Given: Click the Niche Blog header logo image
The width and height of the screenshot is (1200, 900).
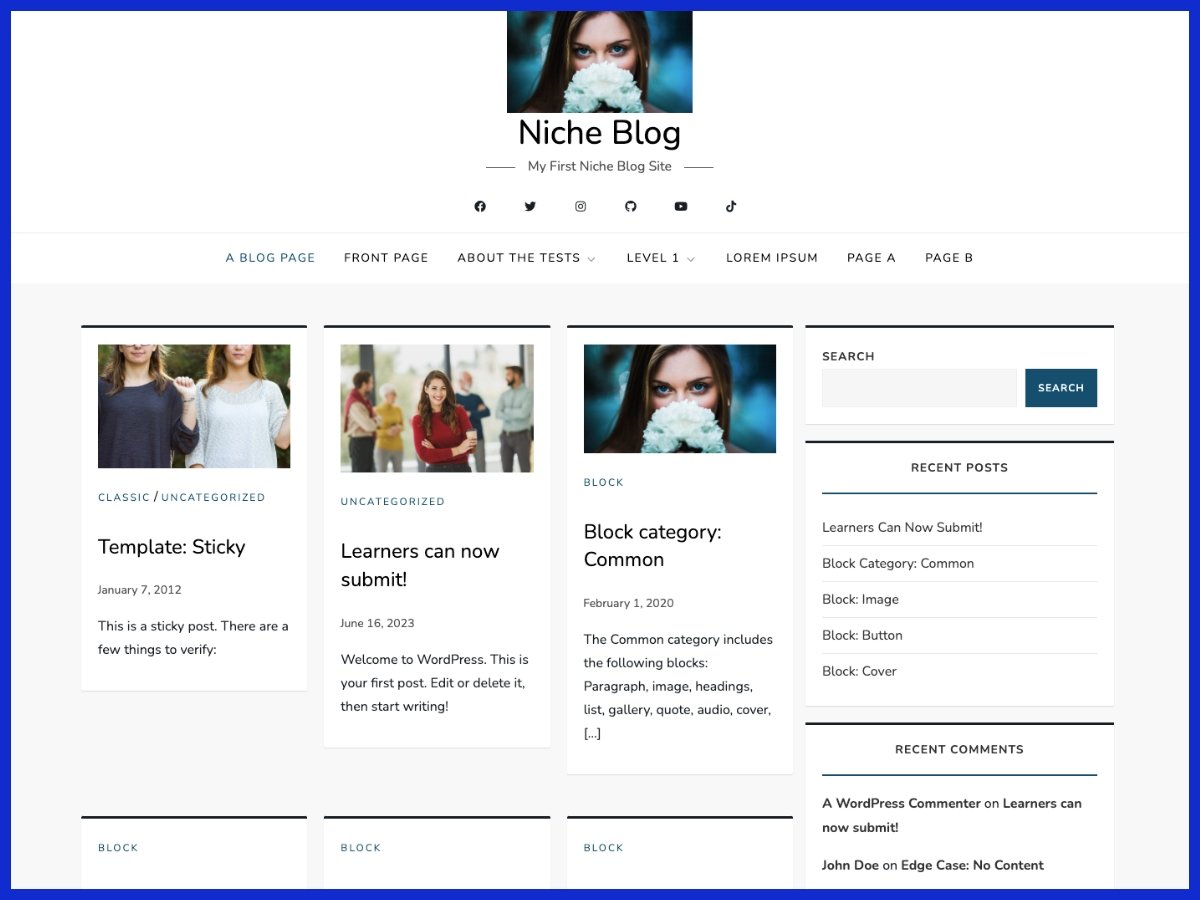Looking at the screenshot, I should (599, 62).
